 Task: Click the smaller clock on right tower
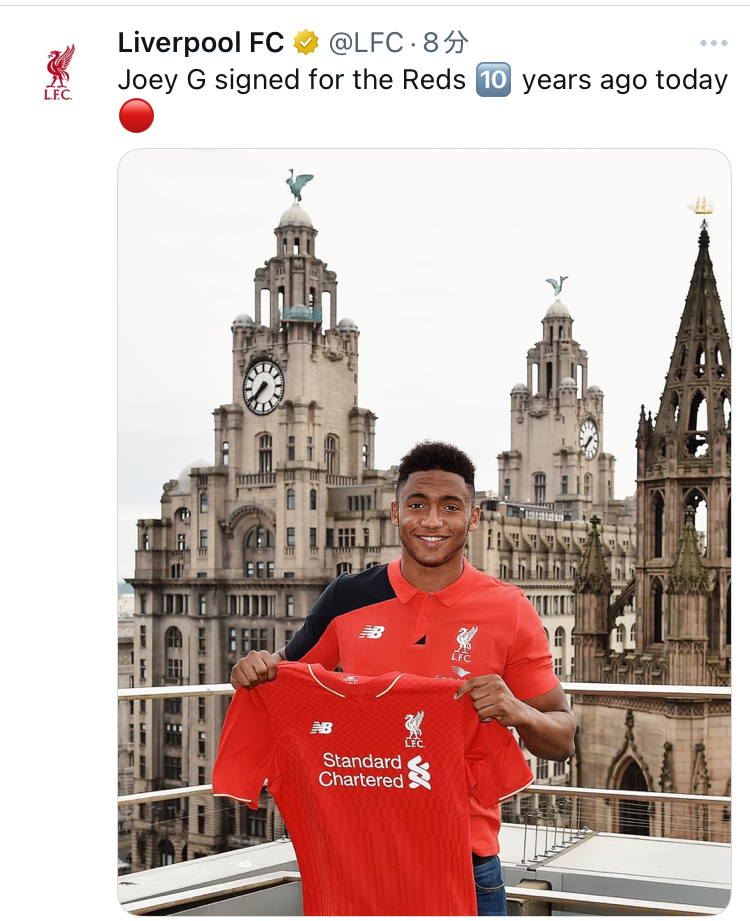tap(588, 439)
